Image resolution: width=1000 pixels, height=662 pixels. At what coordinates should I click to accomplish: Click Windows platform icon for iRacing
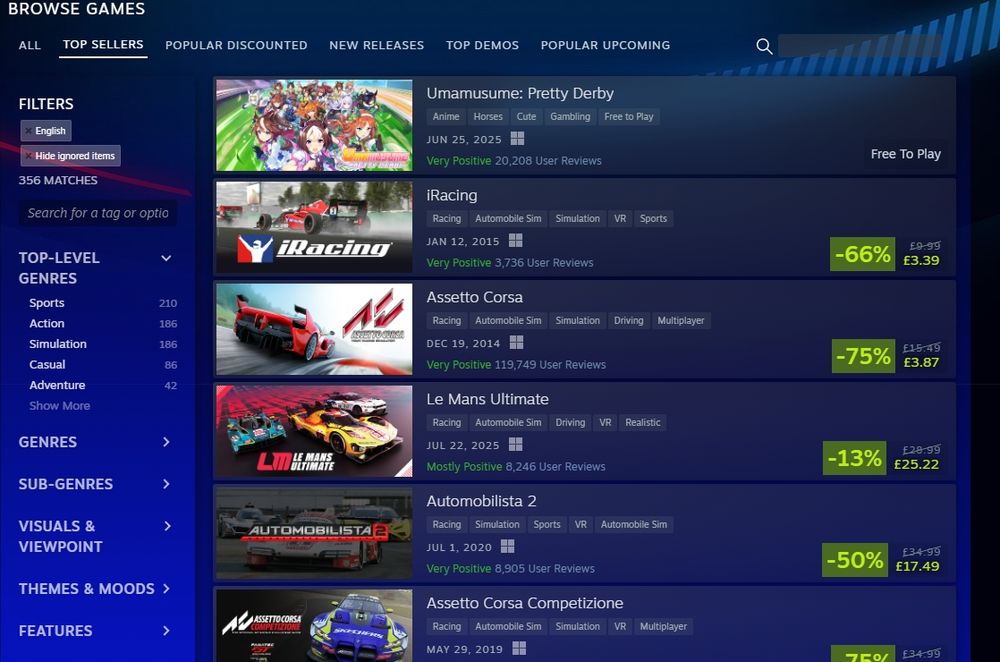(x=516, y=240)
